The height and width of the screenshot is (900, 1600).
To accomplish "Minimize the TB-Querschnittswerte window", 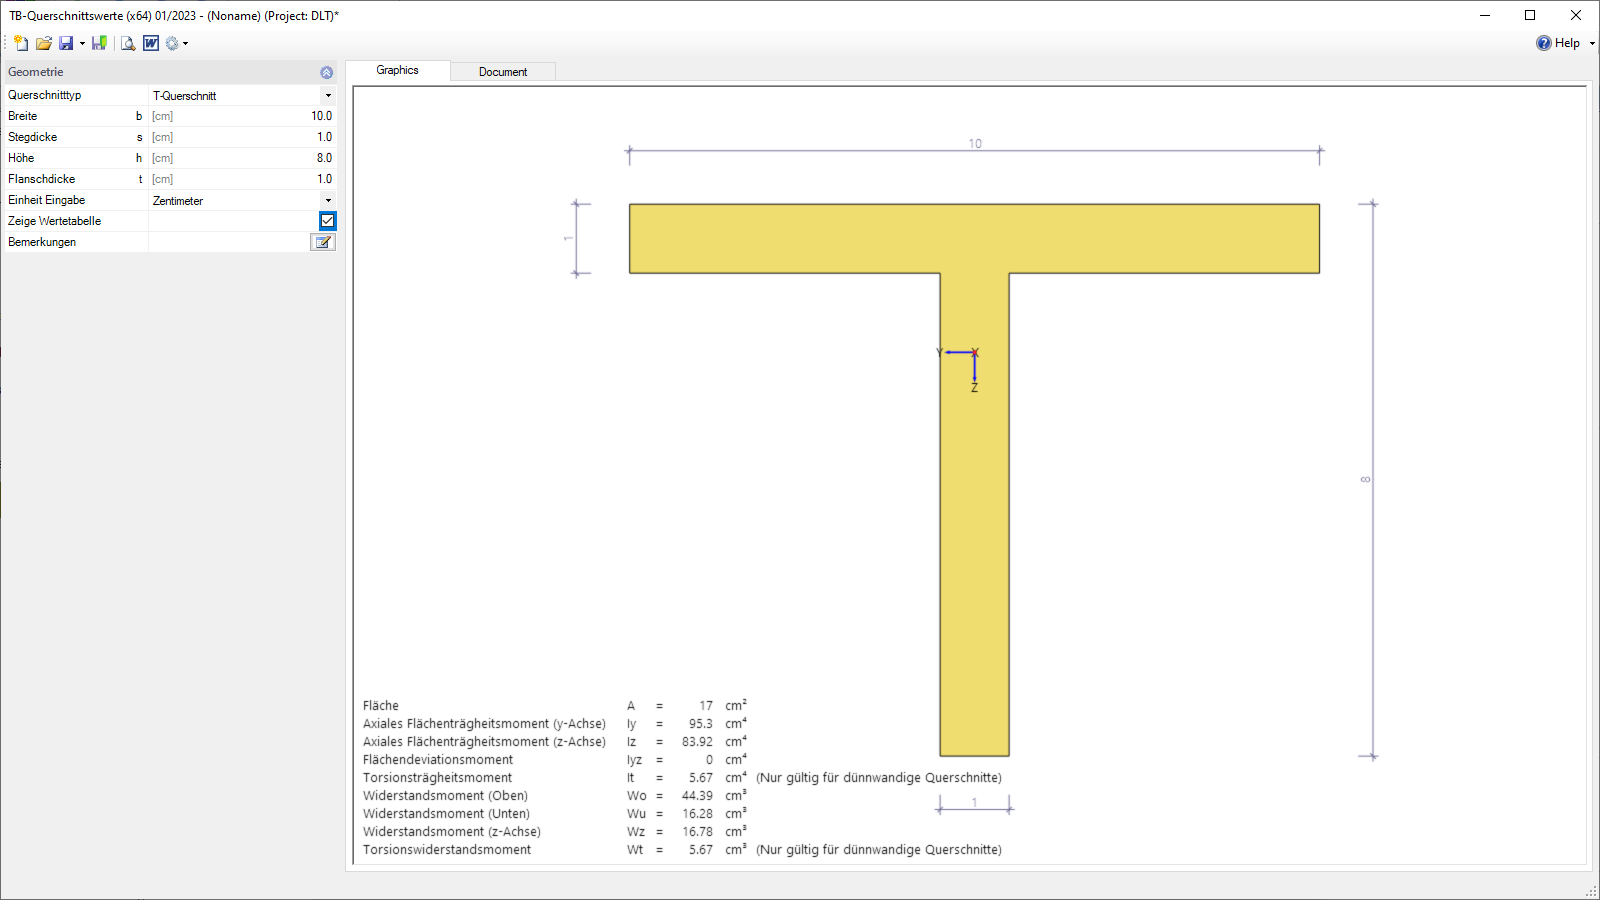I will tap(1485, 15).
